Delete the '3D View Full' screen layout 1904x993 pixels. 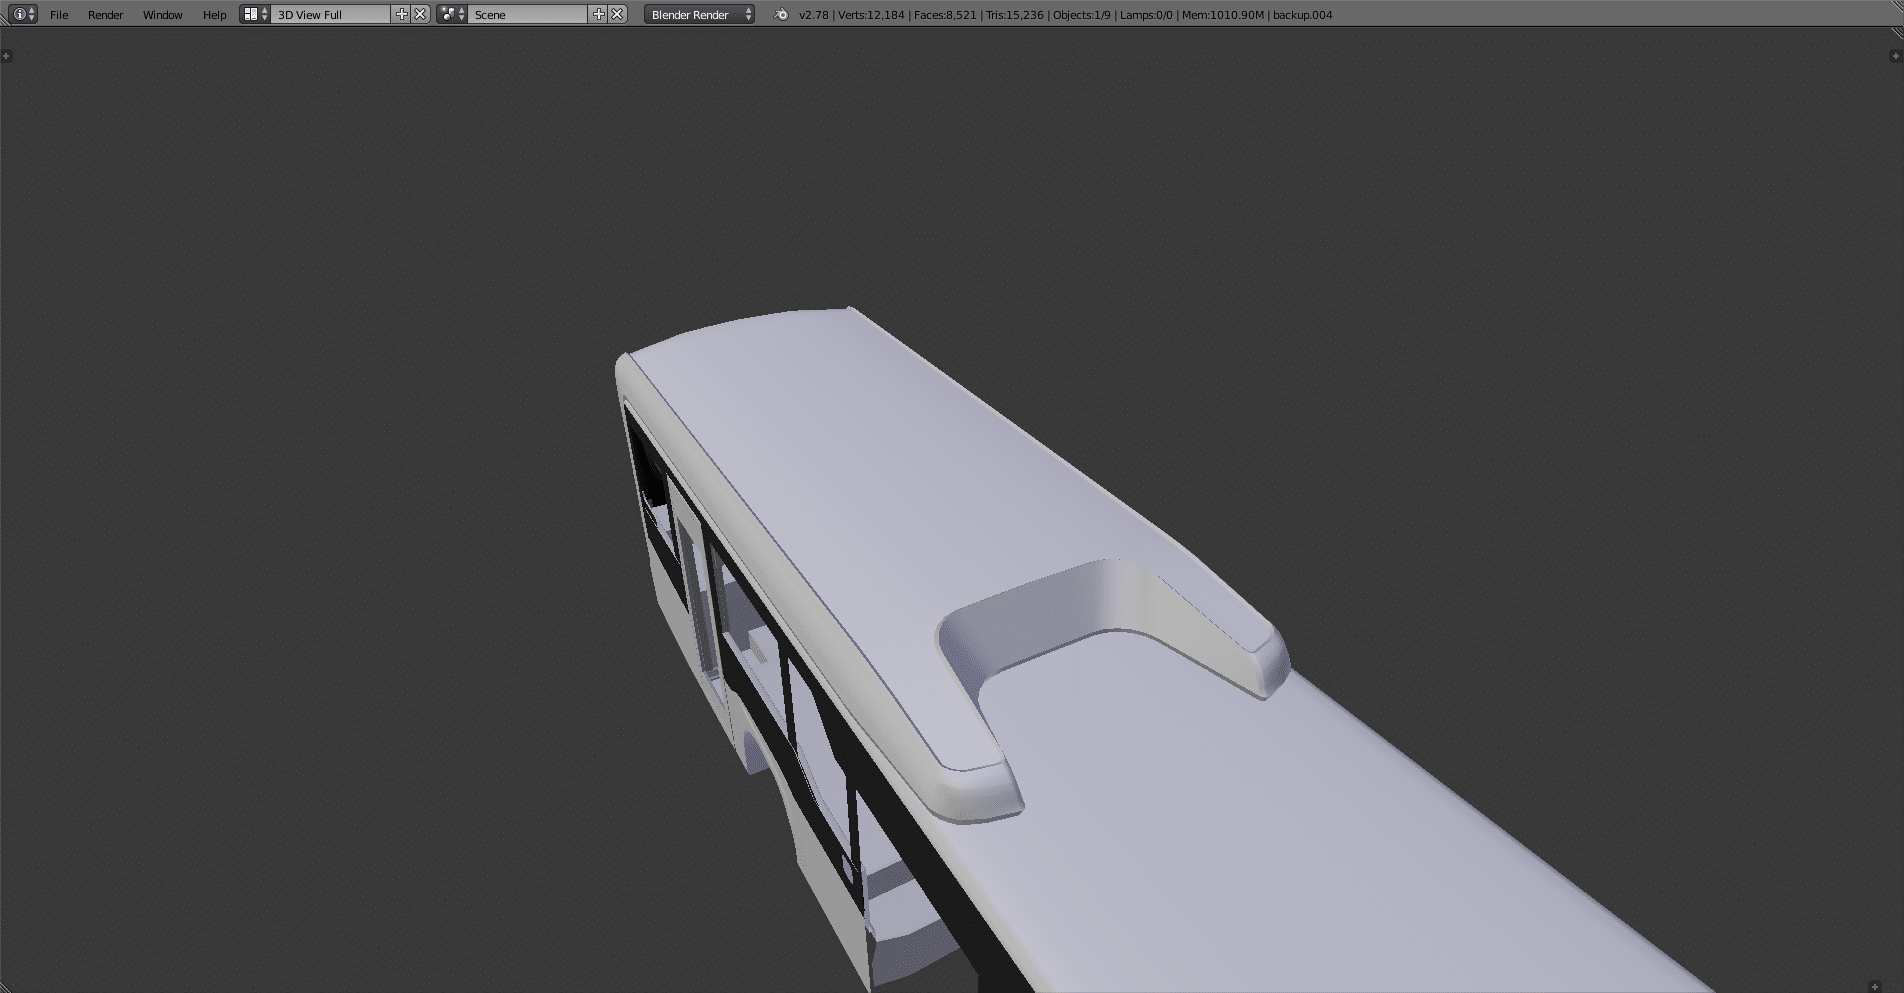point(421,14)
